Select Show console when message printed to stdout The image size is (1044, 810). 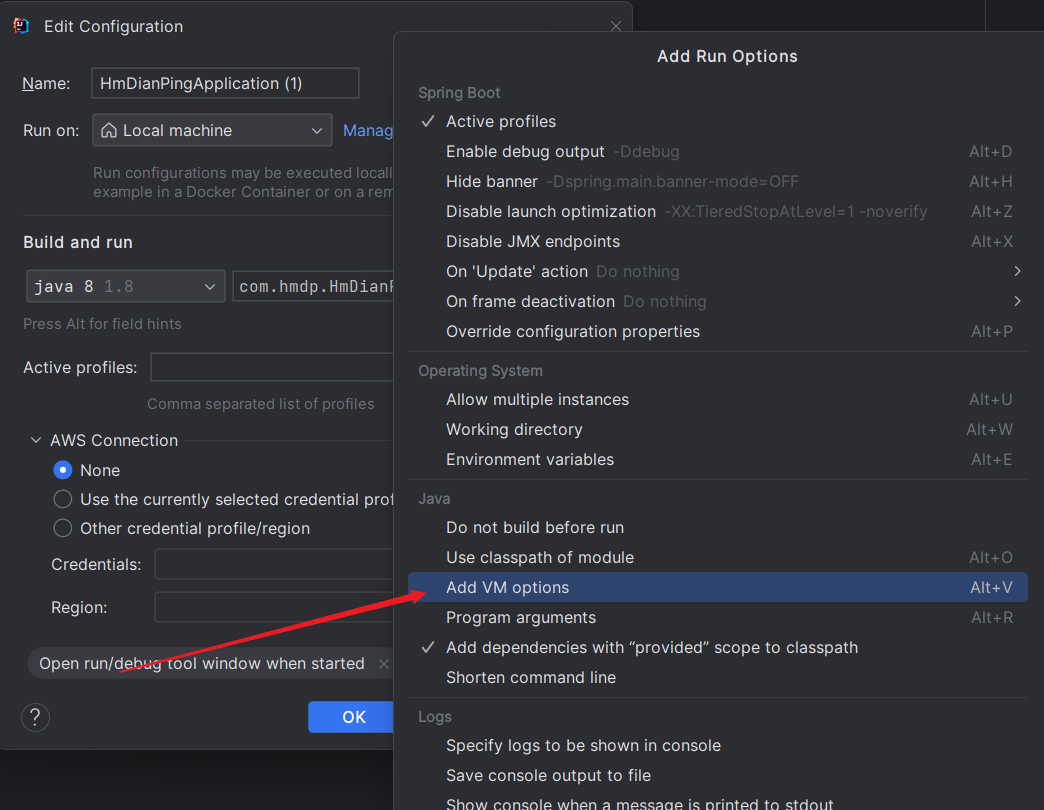pos(718,801)
